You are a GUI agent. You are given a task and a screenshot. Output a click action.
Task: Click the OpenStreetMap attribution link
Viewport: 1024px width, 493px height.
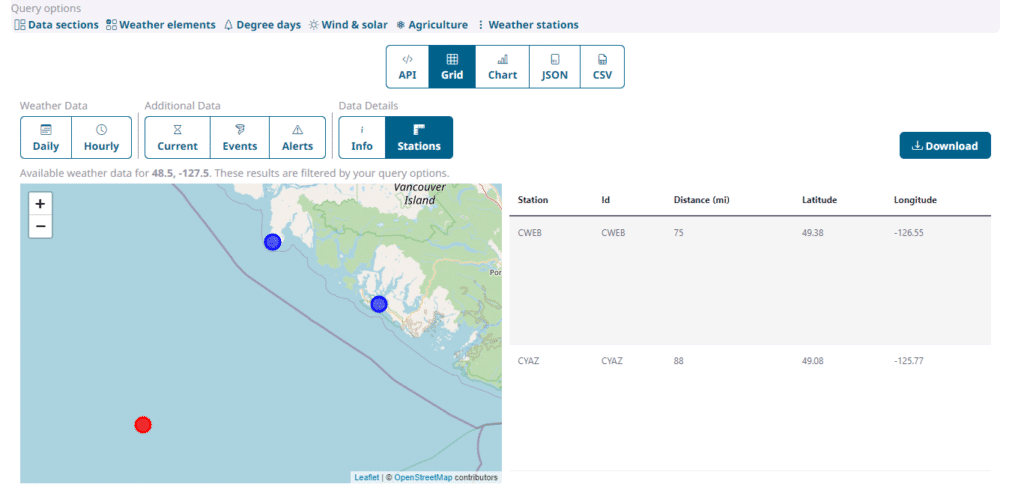coord(422,478)
